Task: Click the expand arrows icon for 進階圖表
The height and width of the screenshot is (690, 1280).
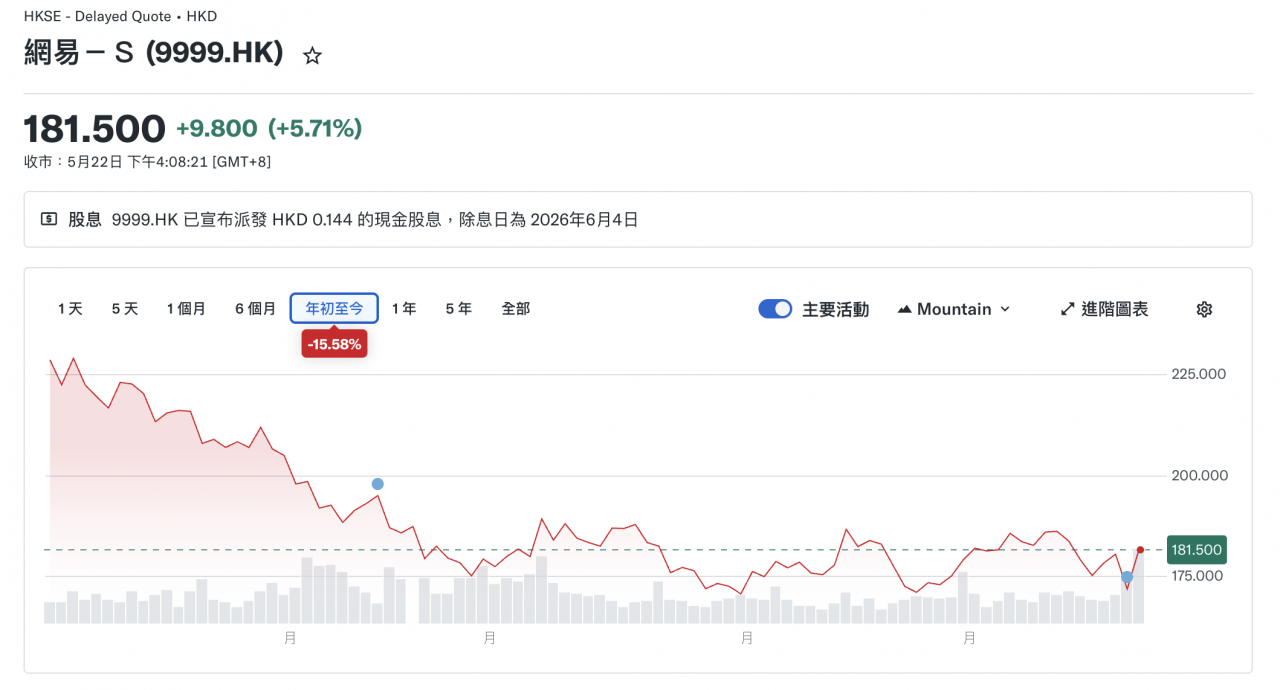Action: coord(1067,309)
